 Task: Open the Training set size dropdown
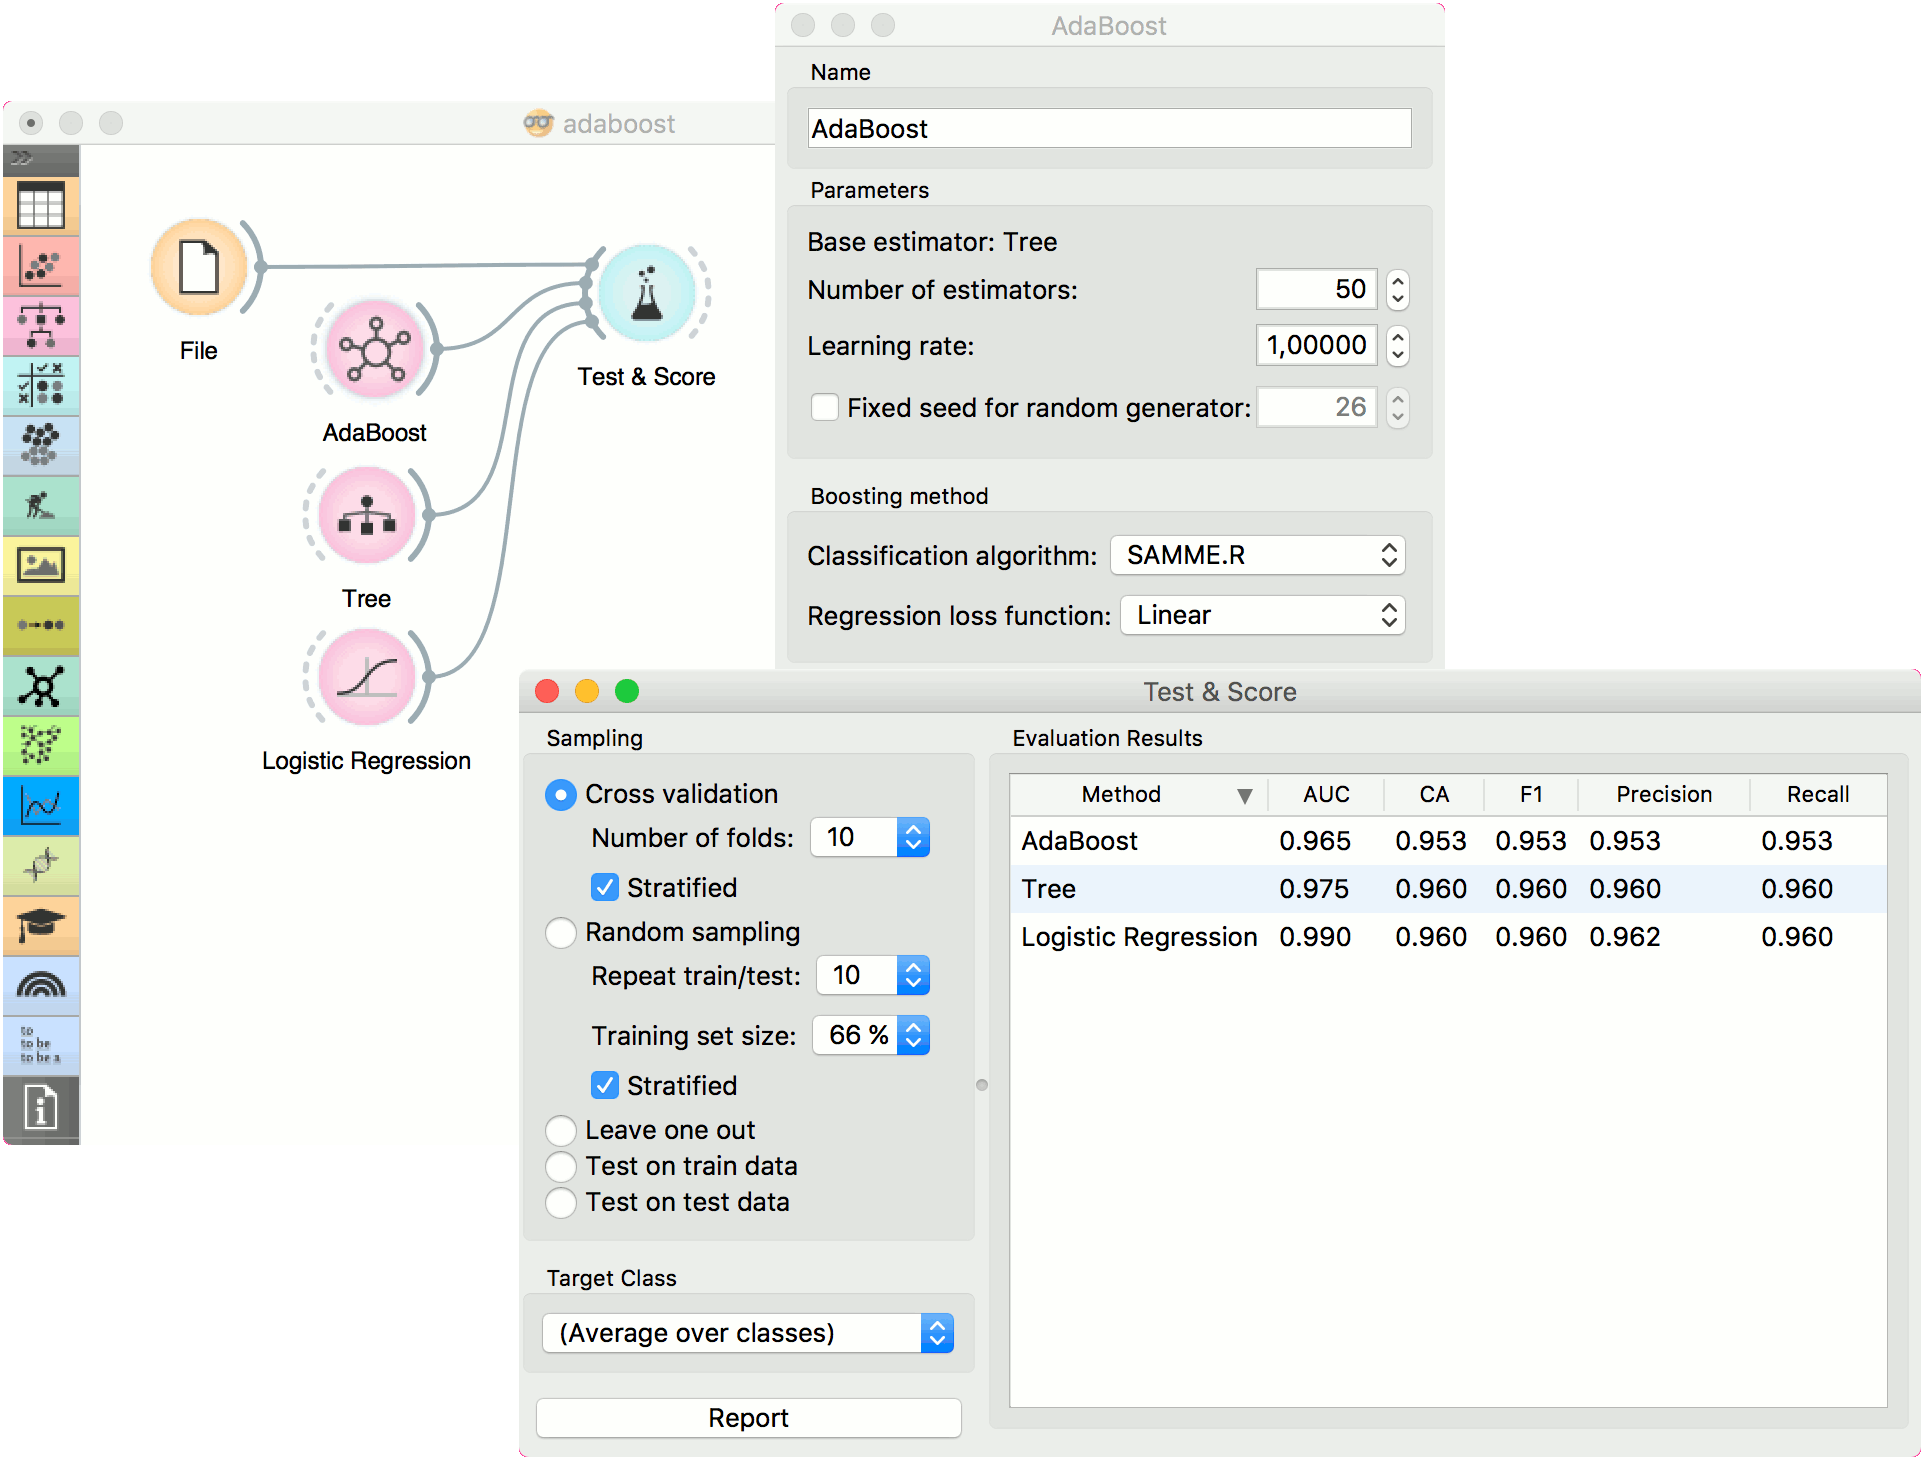[x=871, y=1035]
